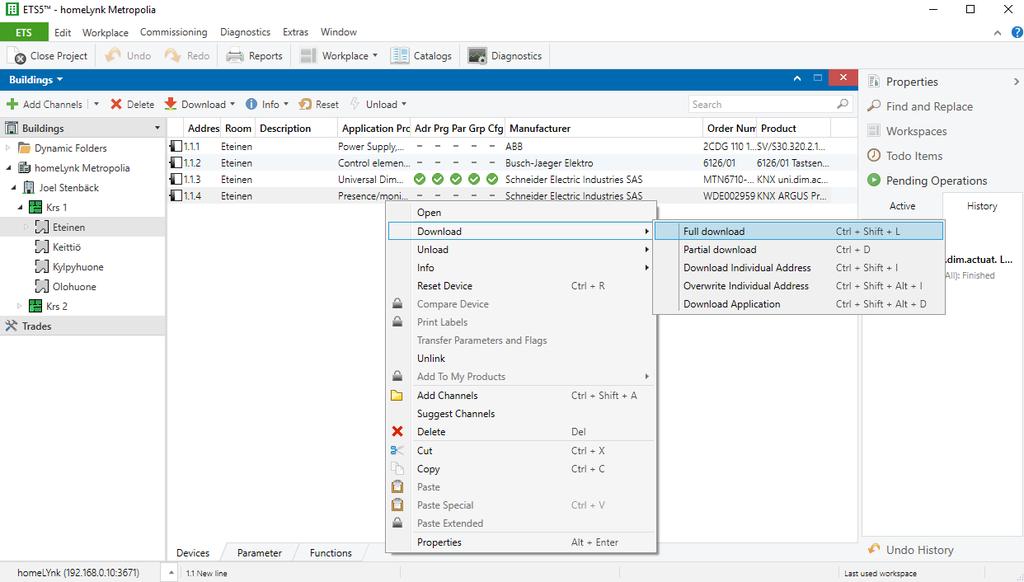Image resolution: width=1024 pixels, height=582 pixels.
Task: Click the Redo toolbar arrow icon
Action: click(172, 56)
